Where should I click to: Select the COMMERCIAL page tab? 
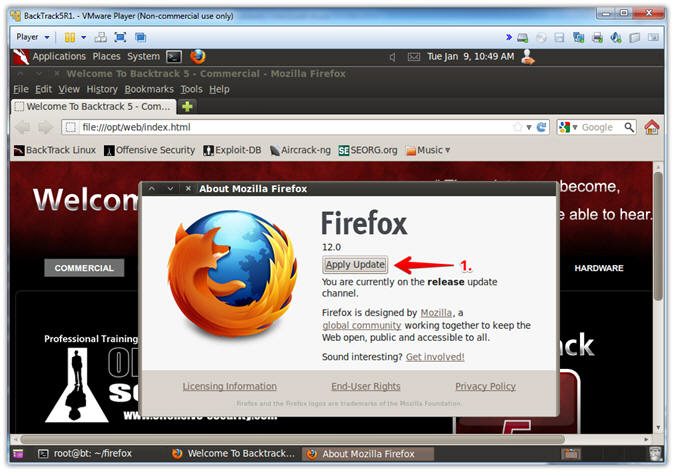84,268
